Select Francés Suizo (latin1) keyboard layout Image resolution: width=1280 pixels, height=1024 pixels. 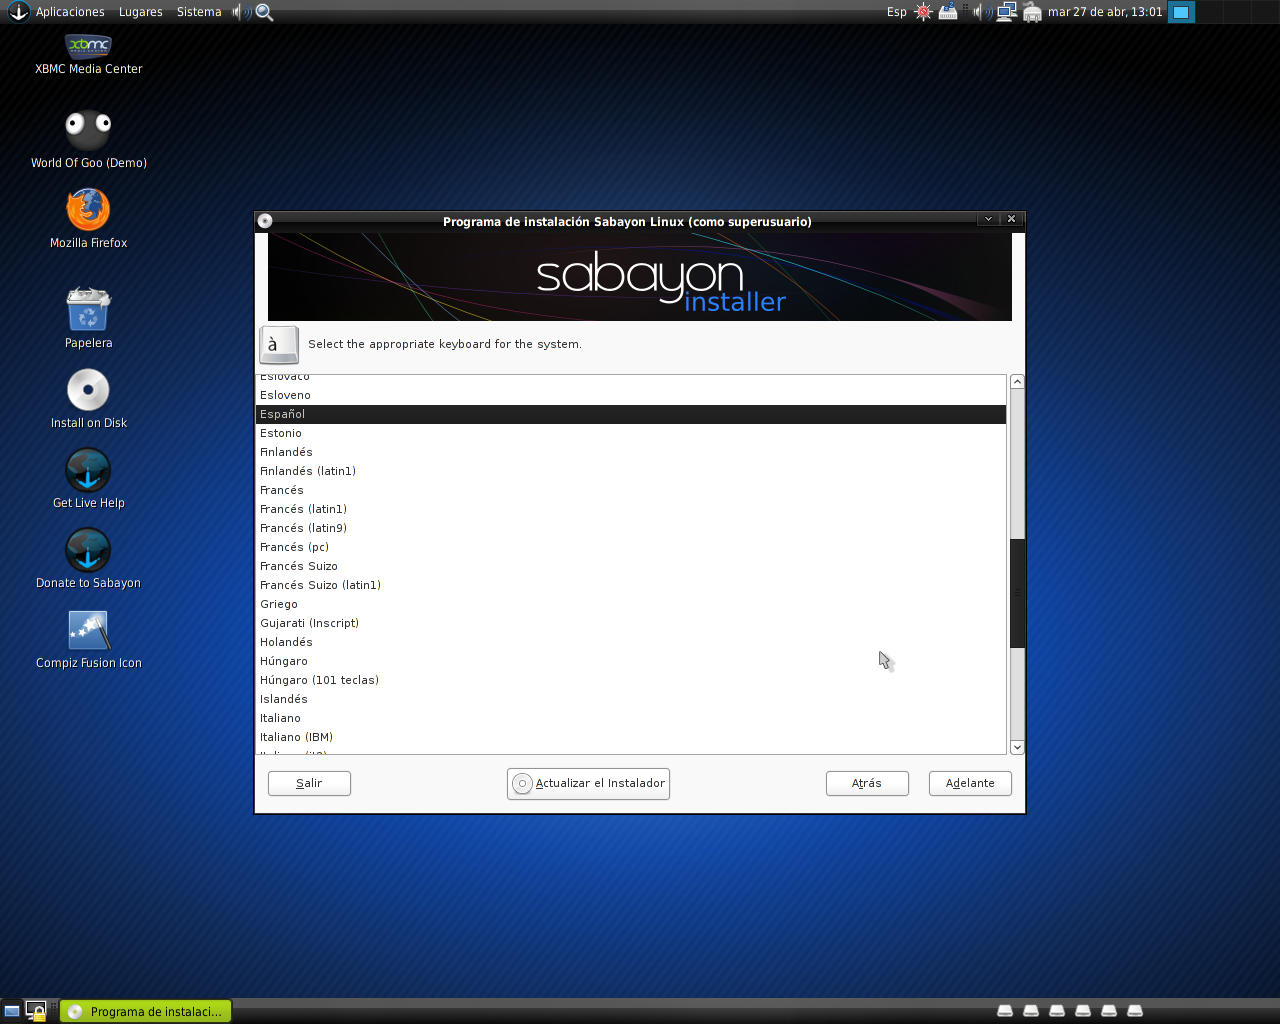tap(631, 585)
